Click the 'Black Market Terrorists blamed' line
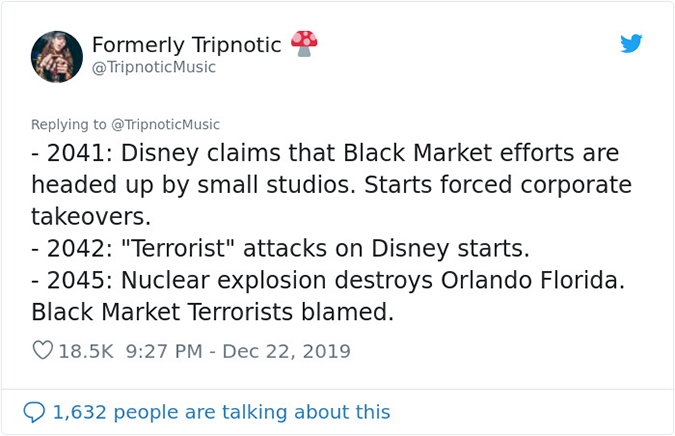Image resolution: width=675 pixels, height=436 pixels. coord(212,313)
